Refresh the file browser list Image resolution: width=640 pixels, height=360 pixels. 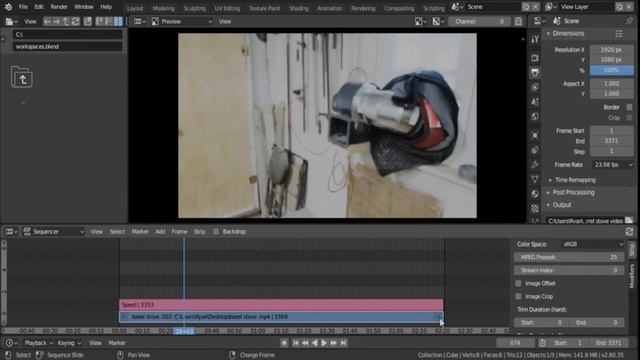coord(76,21)
